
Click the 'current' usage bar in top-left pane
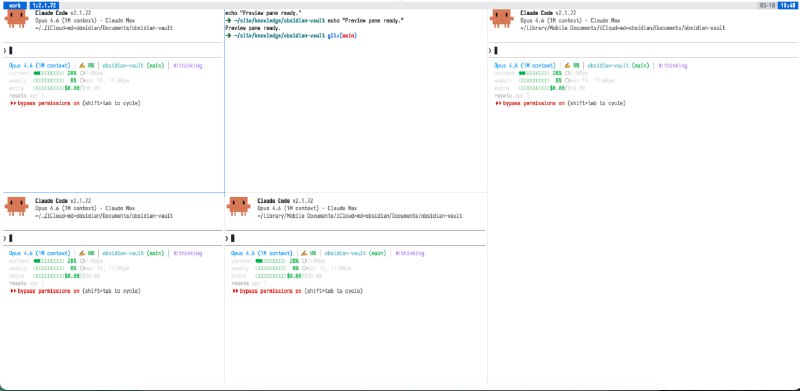click(48, 73)
